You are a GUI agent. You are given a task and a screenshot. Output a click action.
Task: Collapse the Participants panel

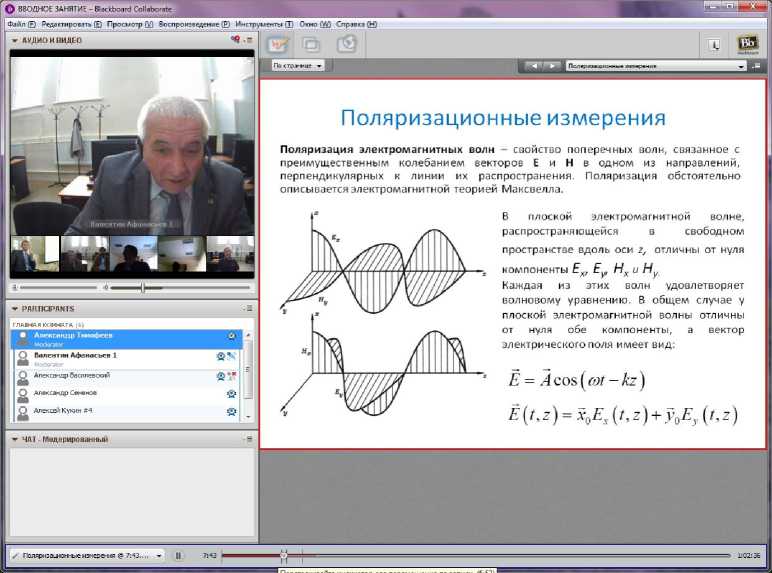point(14,309)
